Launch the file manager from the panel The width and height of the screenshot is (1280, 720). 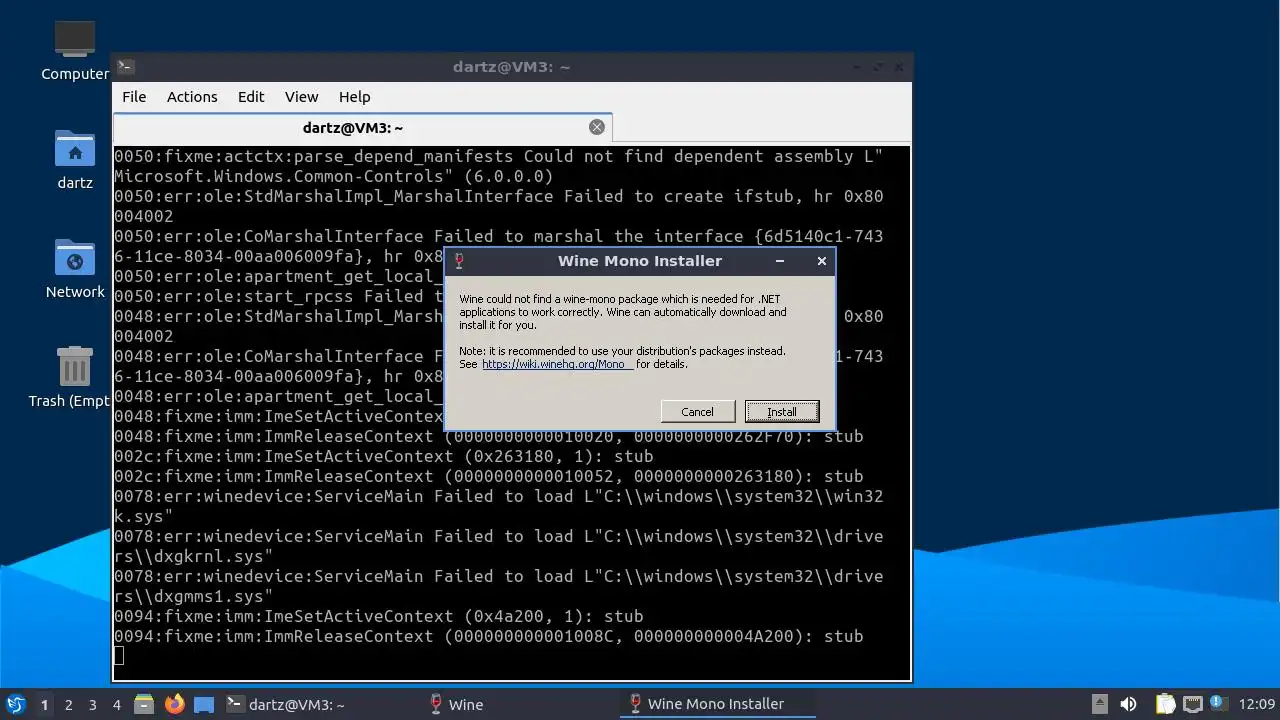(144, 704)
